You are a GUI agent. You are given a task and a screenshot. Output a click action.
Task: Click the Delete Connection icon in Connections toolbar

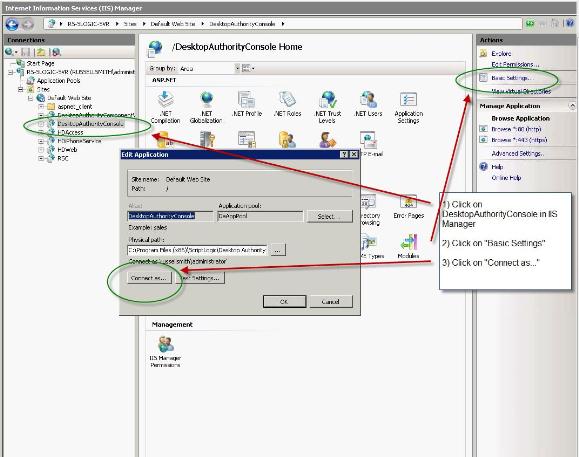click(x=56, y=52)
